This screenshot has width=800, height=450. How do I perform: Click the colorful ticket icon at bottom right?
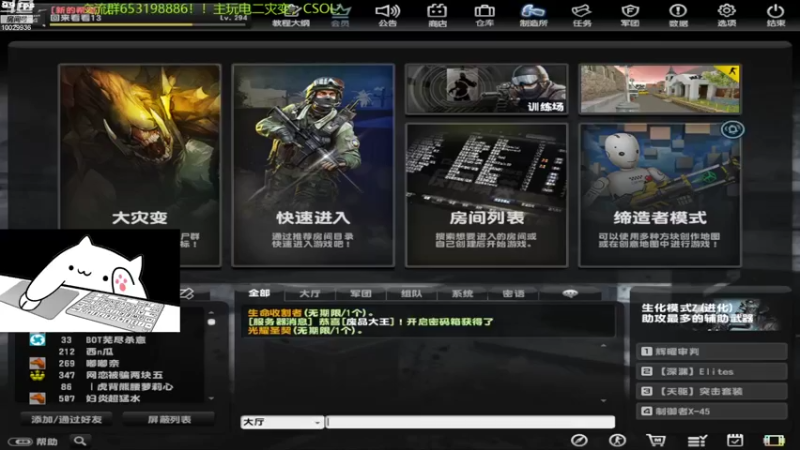[774, 441]
